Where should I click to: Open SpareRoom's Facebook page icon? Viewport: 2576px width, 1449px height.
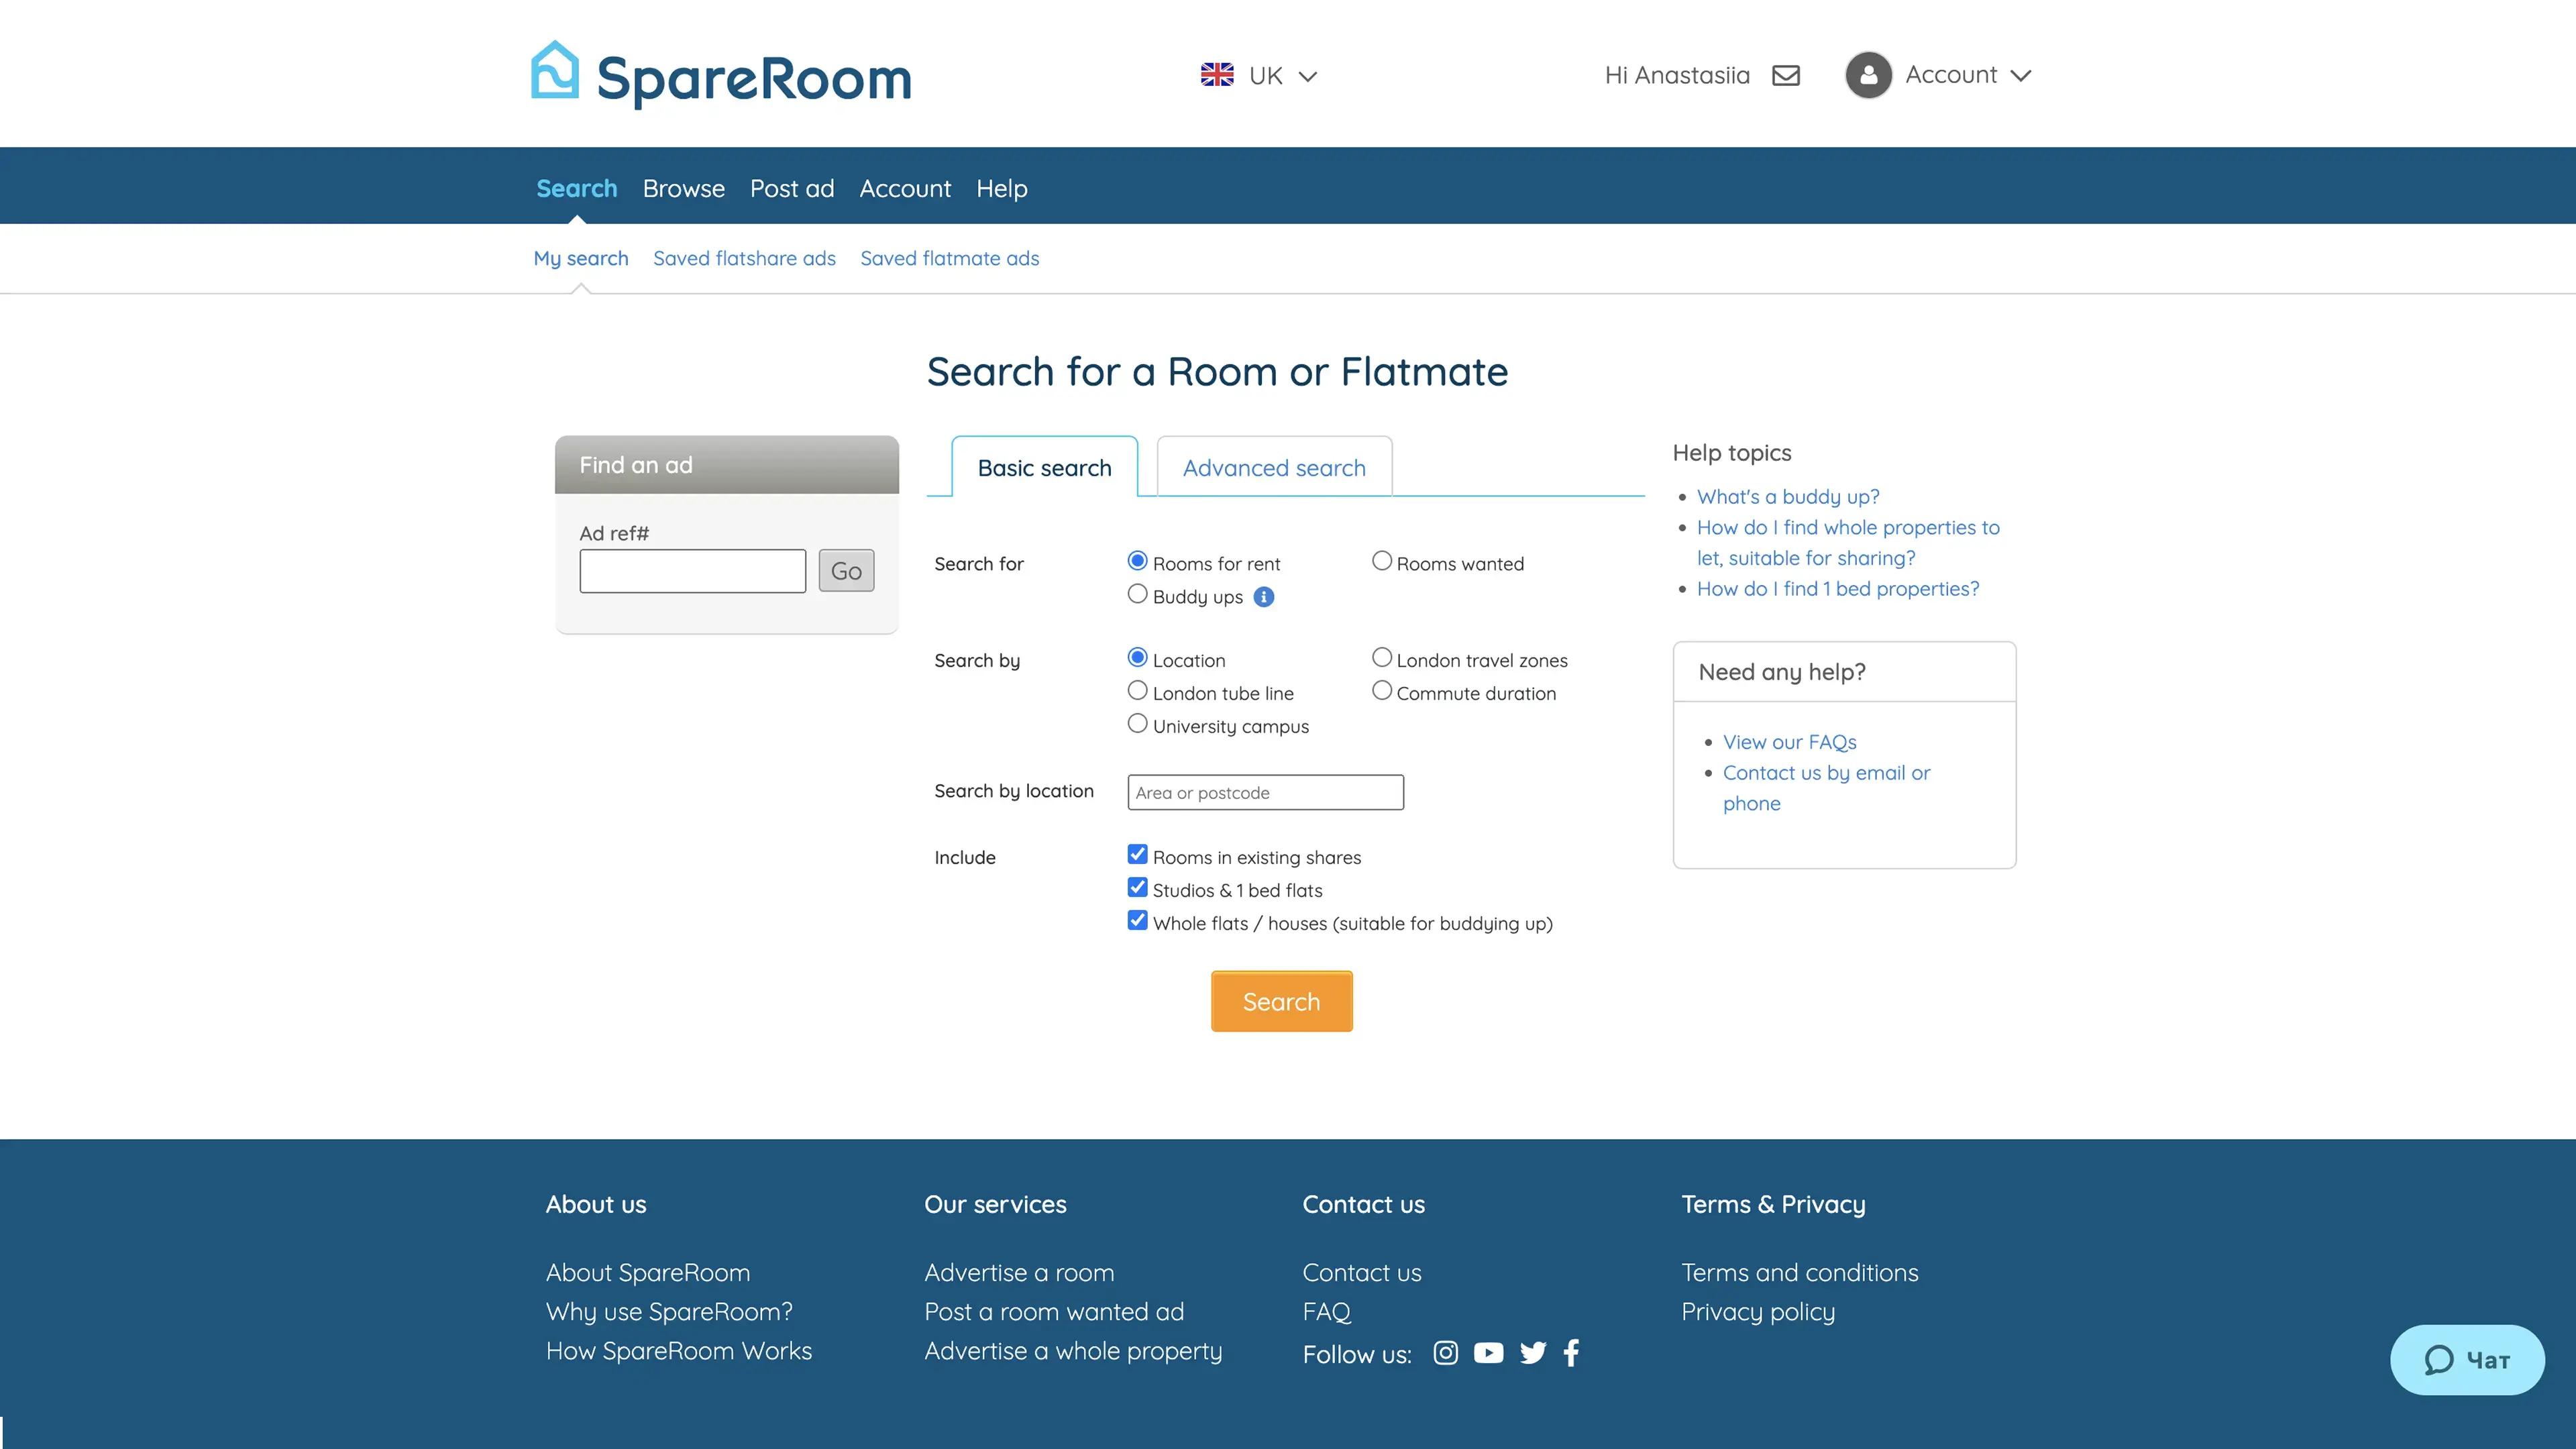(1571, 1353)
